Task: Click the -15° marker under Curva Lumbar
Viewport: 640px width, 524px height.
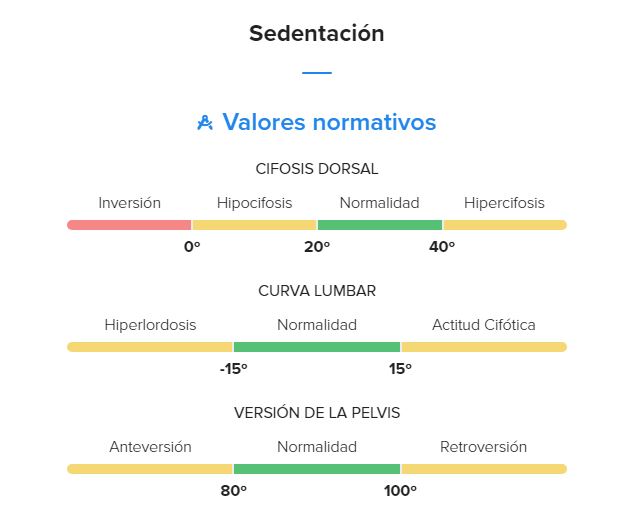Action: click(x=233, y=369)
